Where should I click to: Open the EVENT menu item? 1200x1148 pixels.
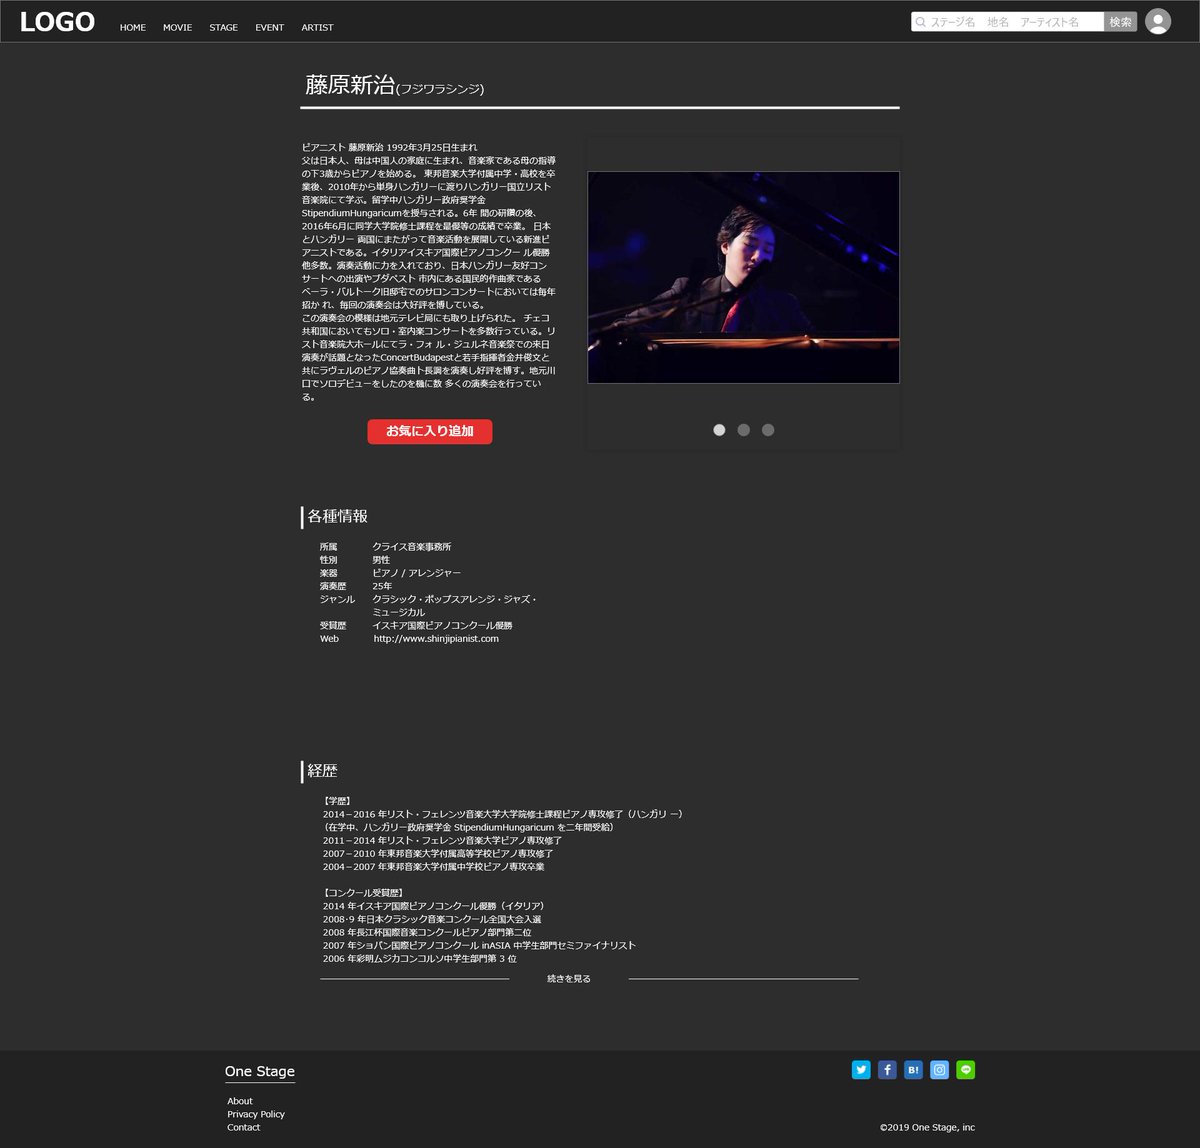(269, 28)
